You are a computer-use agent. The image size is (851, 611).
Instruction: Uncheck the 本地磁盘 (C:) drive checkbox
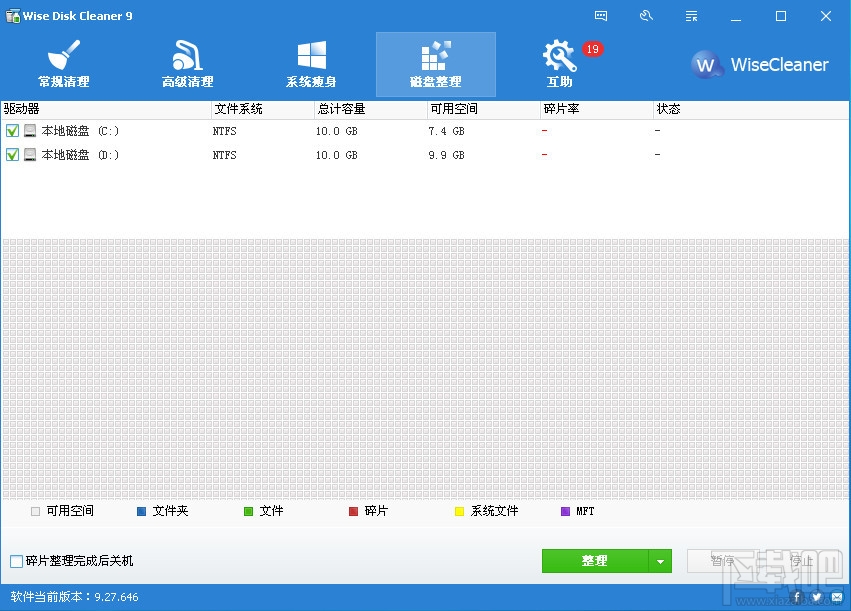(14, 130)
